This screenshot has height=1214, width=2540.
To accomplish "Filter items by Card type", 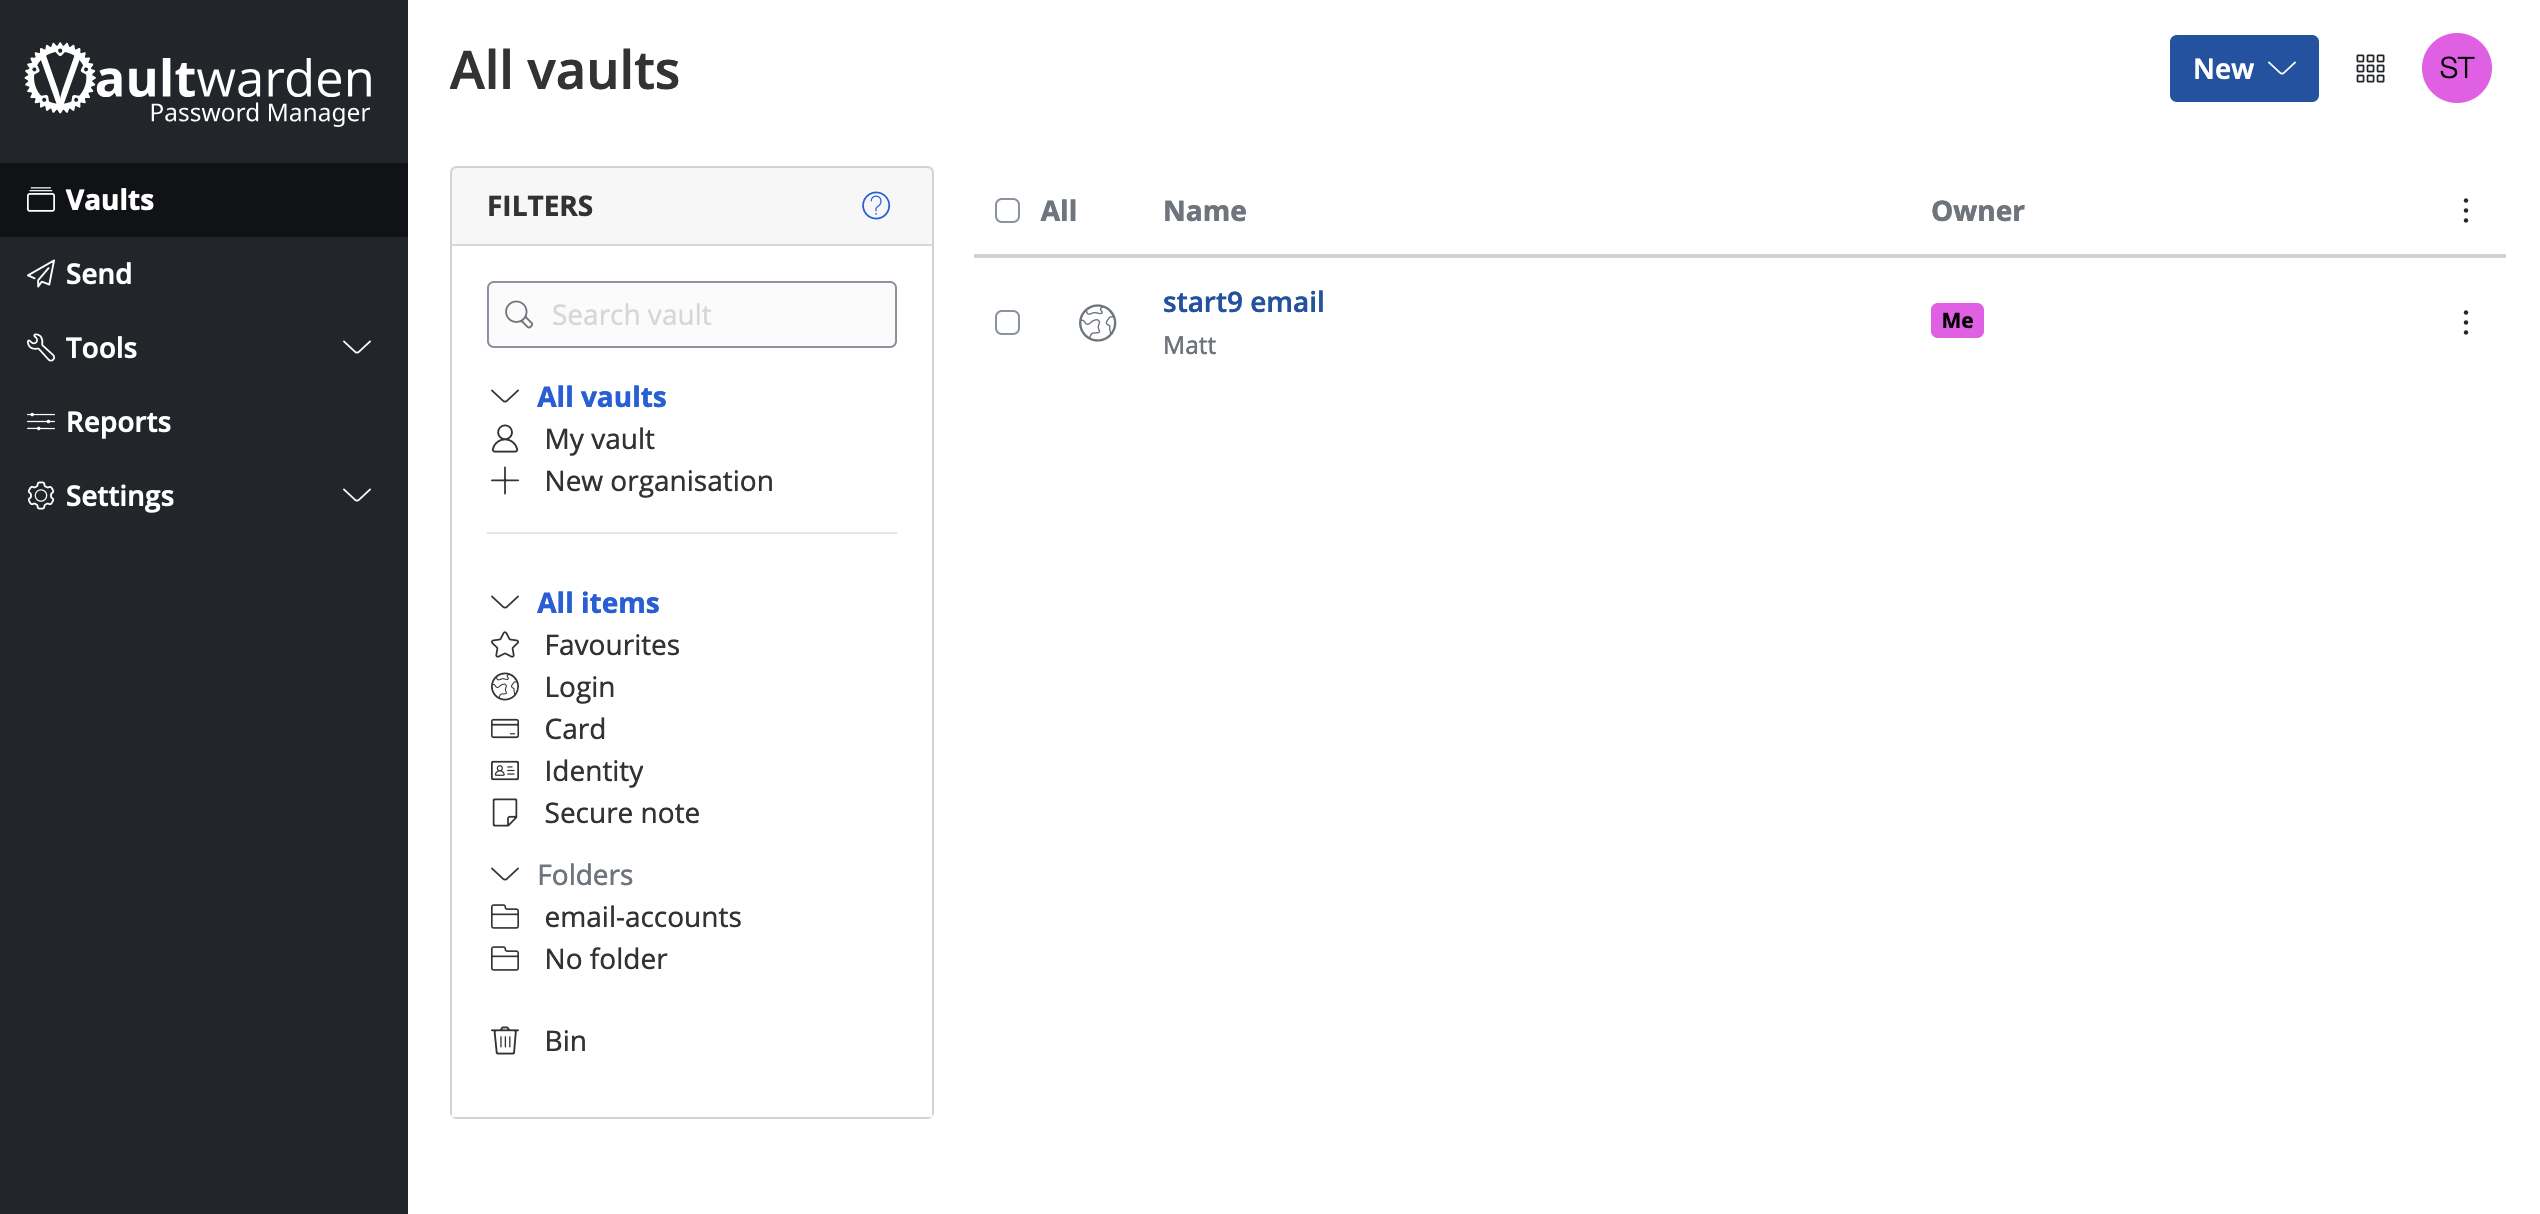I will [x=574, y=729].
